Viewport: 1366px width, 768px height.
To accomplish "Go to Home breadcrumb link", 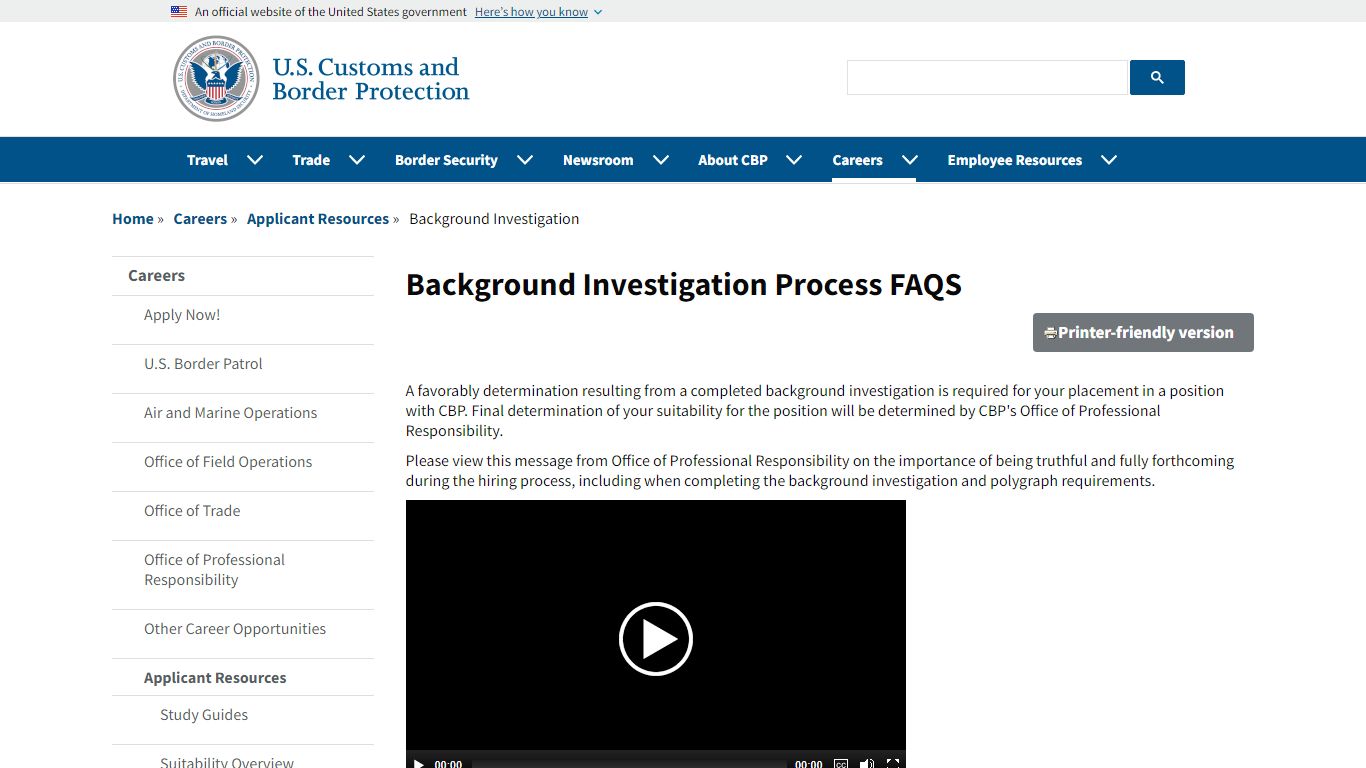I will point(133,219).
